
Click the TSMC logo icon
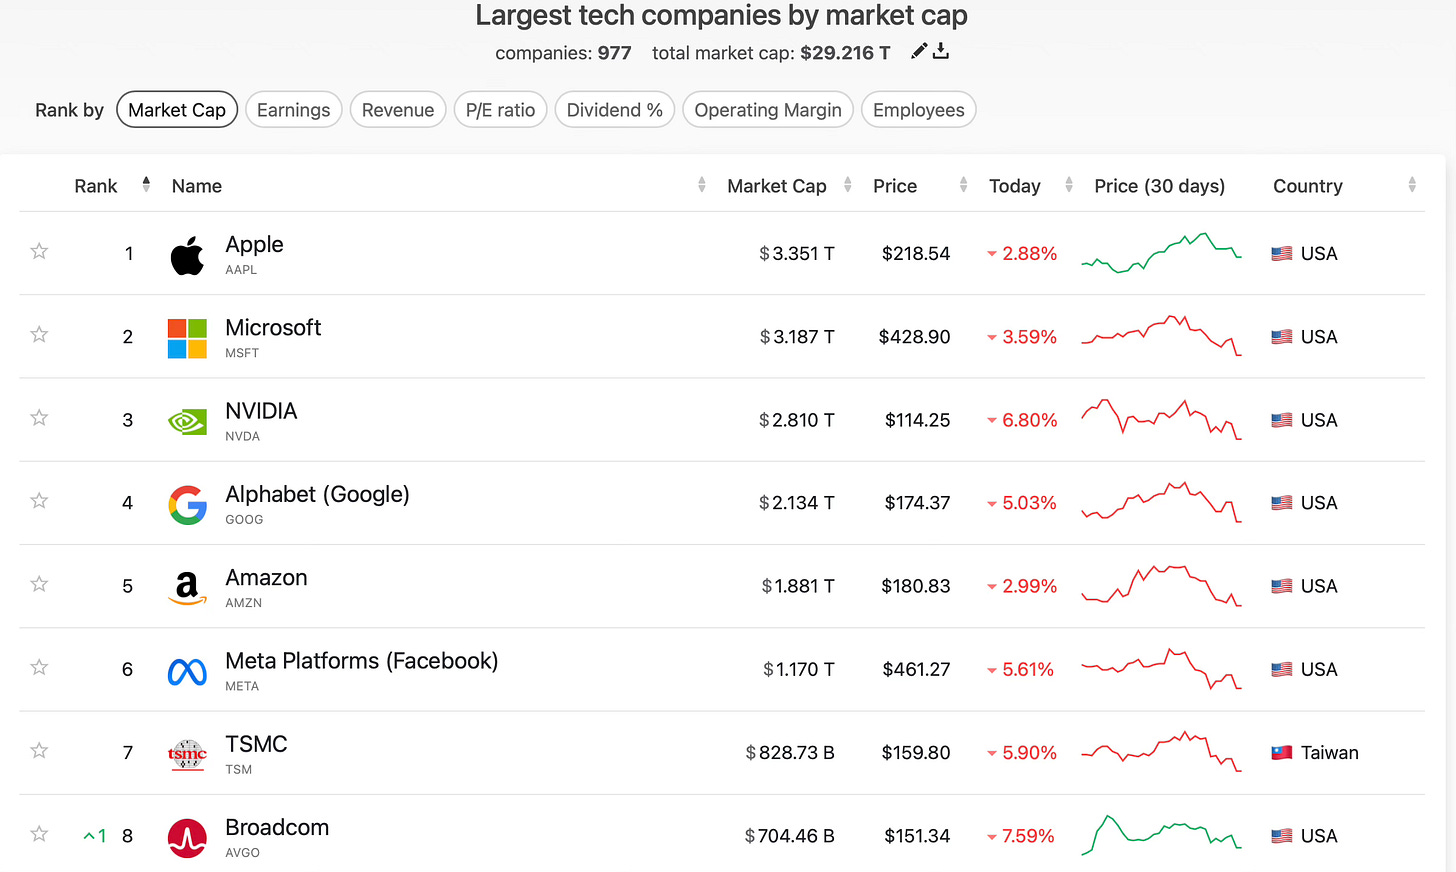click(187, 755)
